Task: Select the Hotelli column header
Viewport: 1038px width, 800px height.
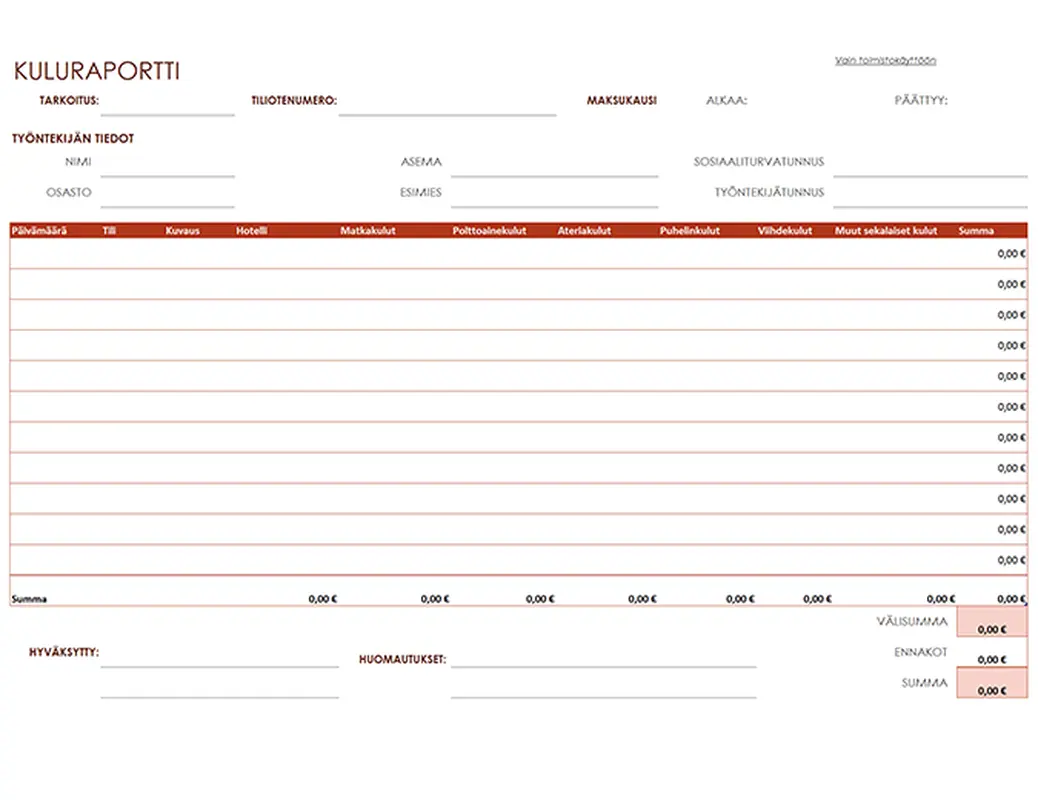Action: [252, 231]
